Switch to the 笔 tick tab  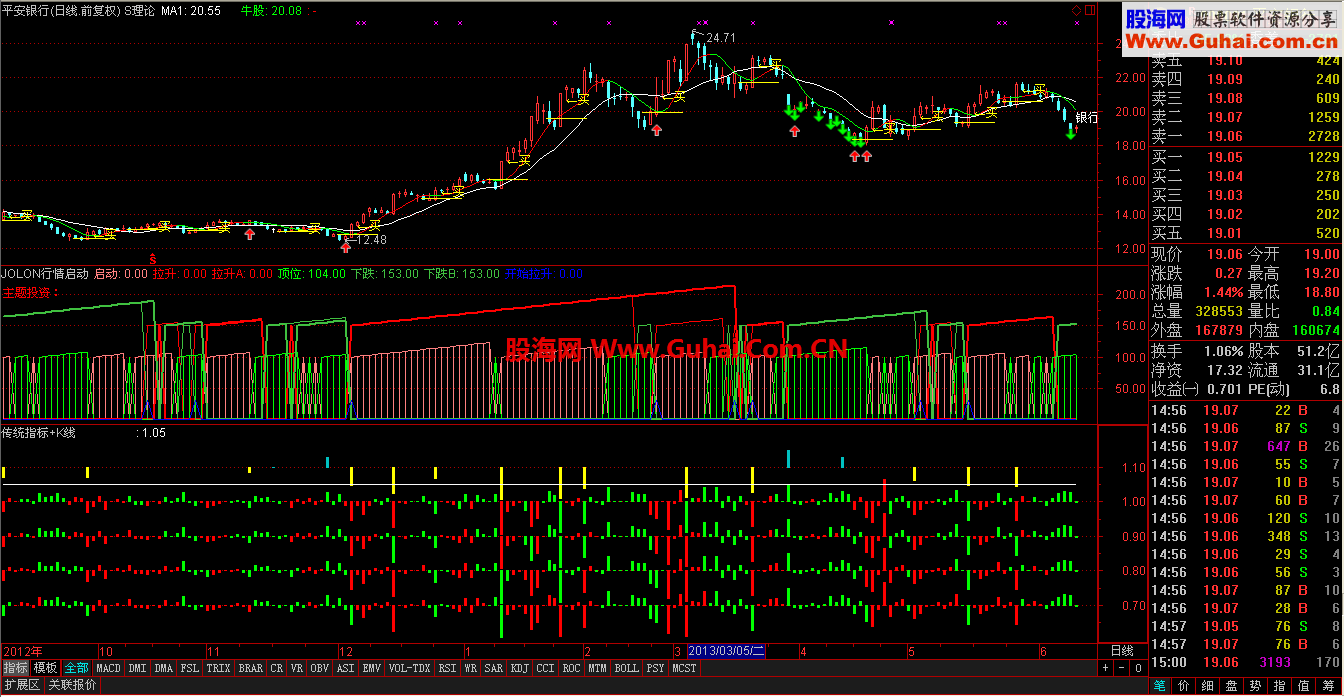point(1160,686)
